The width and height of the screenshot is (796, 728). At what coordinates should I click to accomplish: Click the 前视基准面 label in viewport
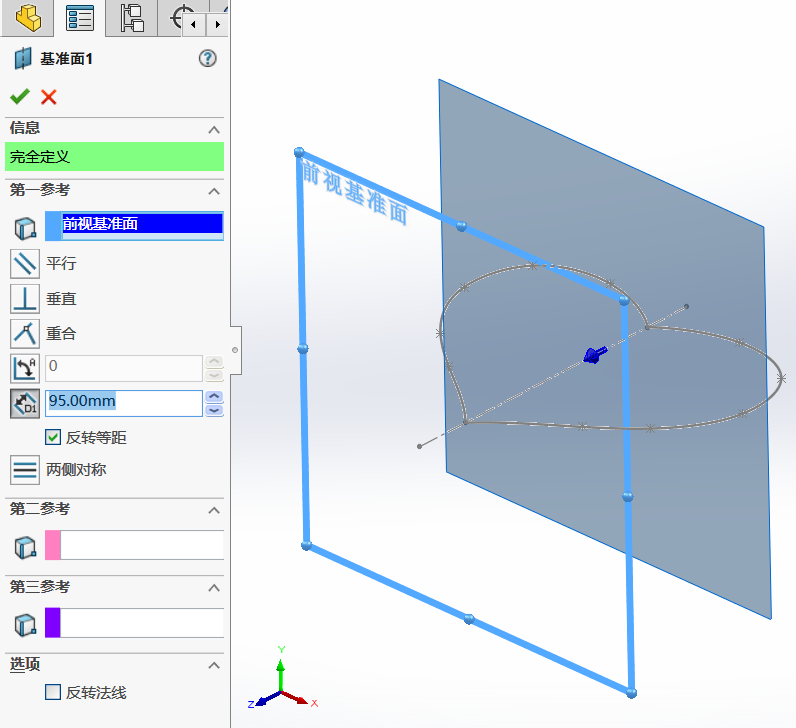click(x=355, y=192)
